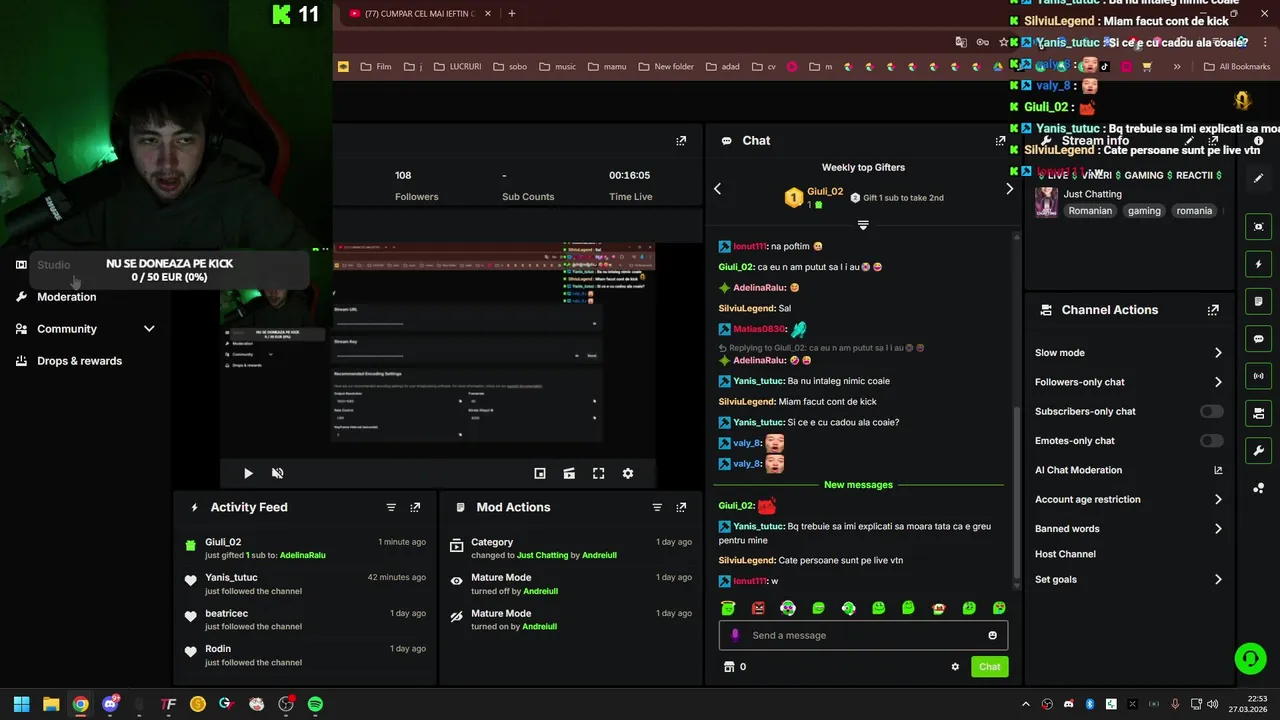The width and height of the screenshot is (1280, 720).
Task: Open Drops & rewards sidebar section
Action: [79, 361]
